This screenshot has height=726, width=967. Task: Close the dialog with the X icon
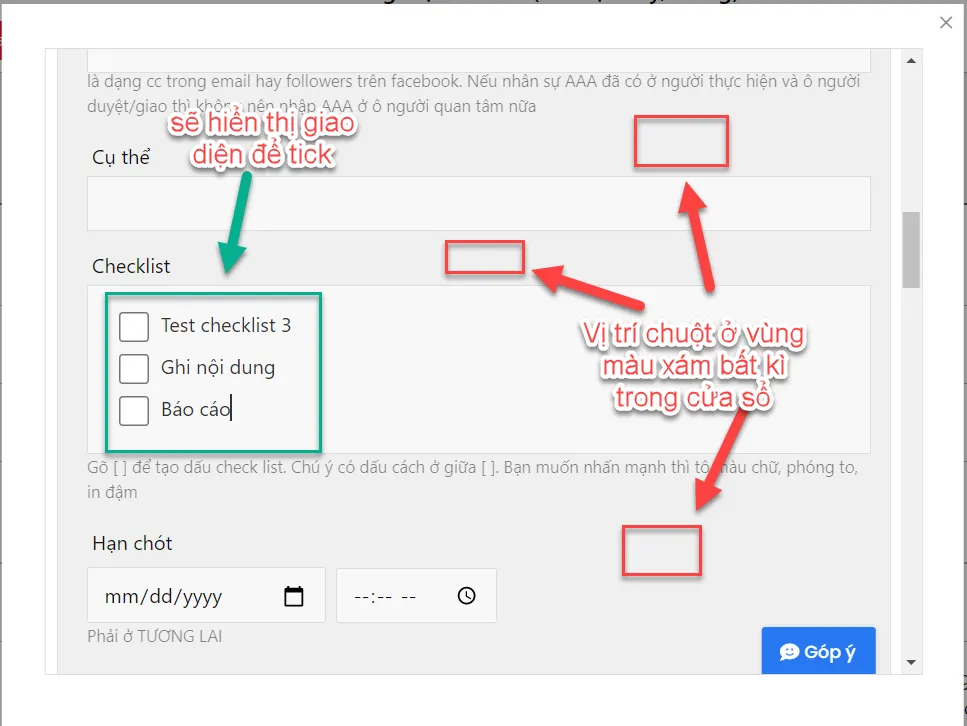click(945, 23)
